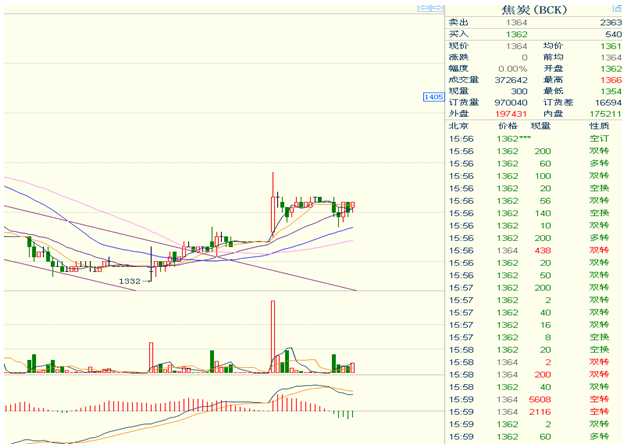Click the 现量 column header in trade list
Viewport: 622px width, 445px height.
[x=541, y=126]
